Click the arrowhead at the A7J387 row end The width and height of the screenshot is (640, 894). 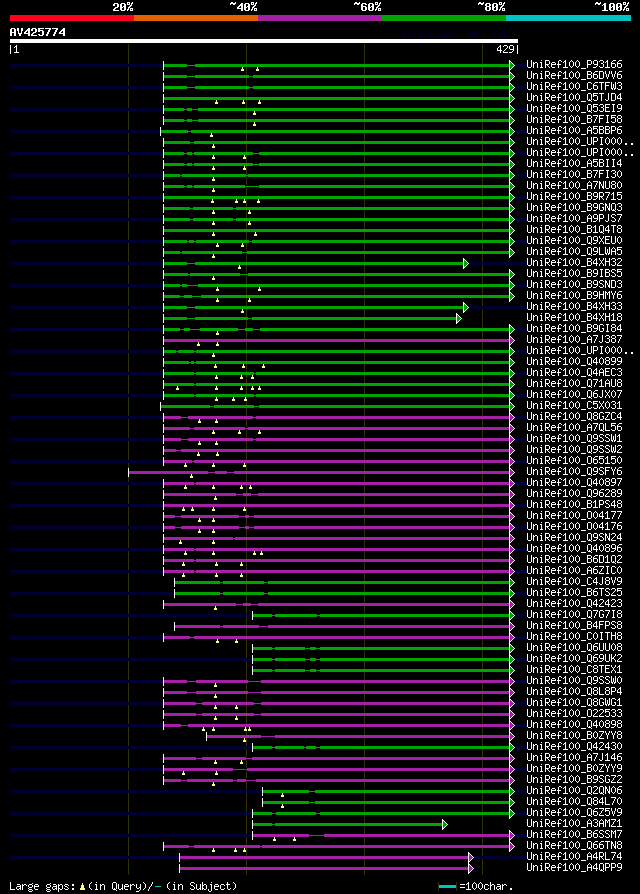(x=512, y=340)
